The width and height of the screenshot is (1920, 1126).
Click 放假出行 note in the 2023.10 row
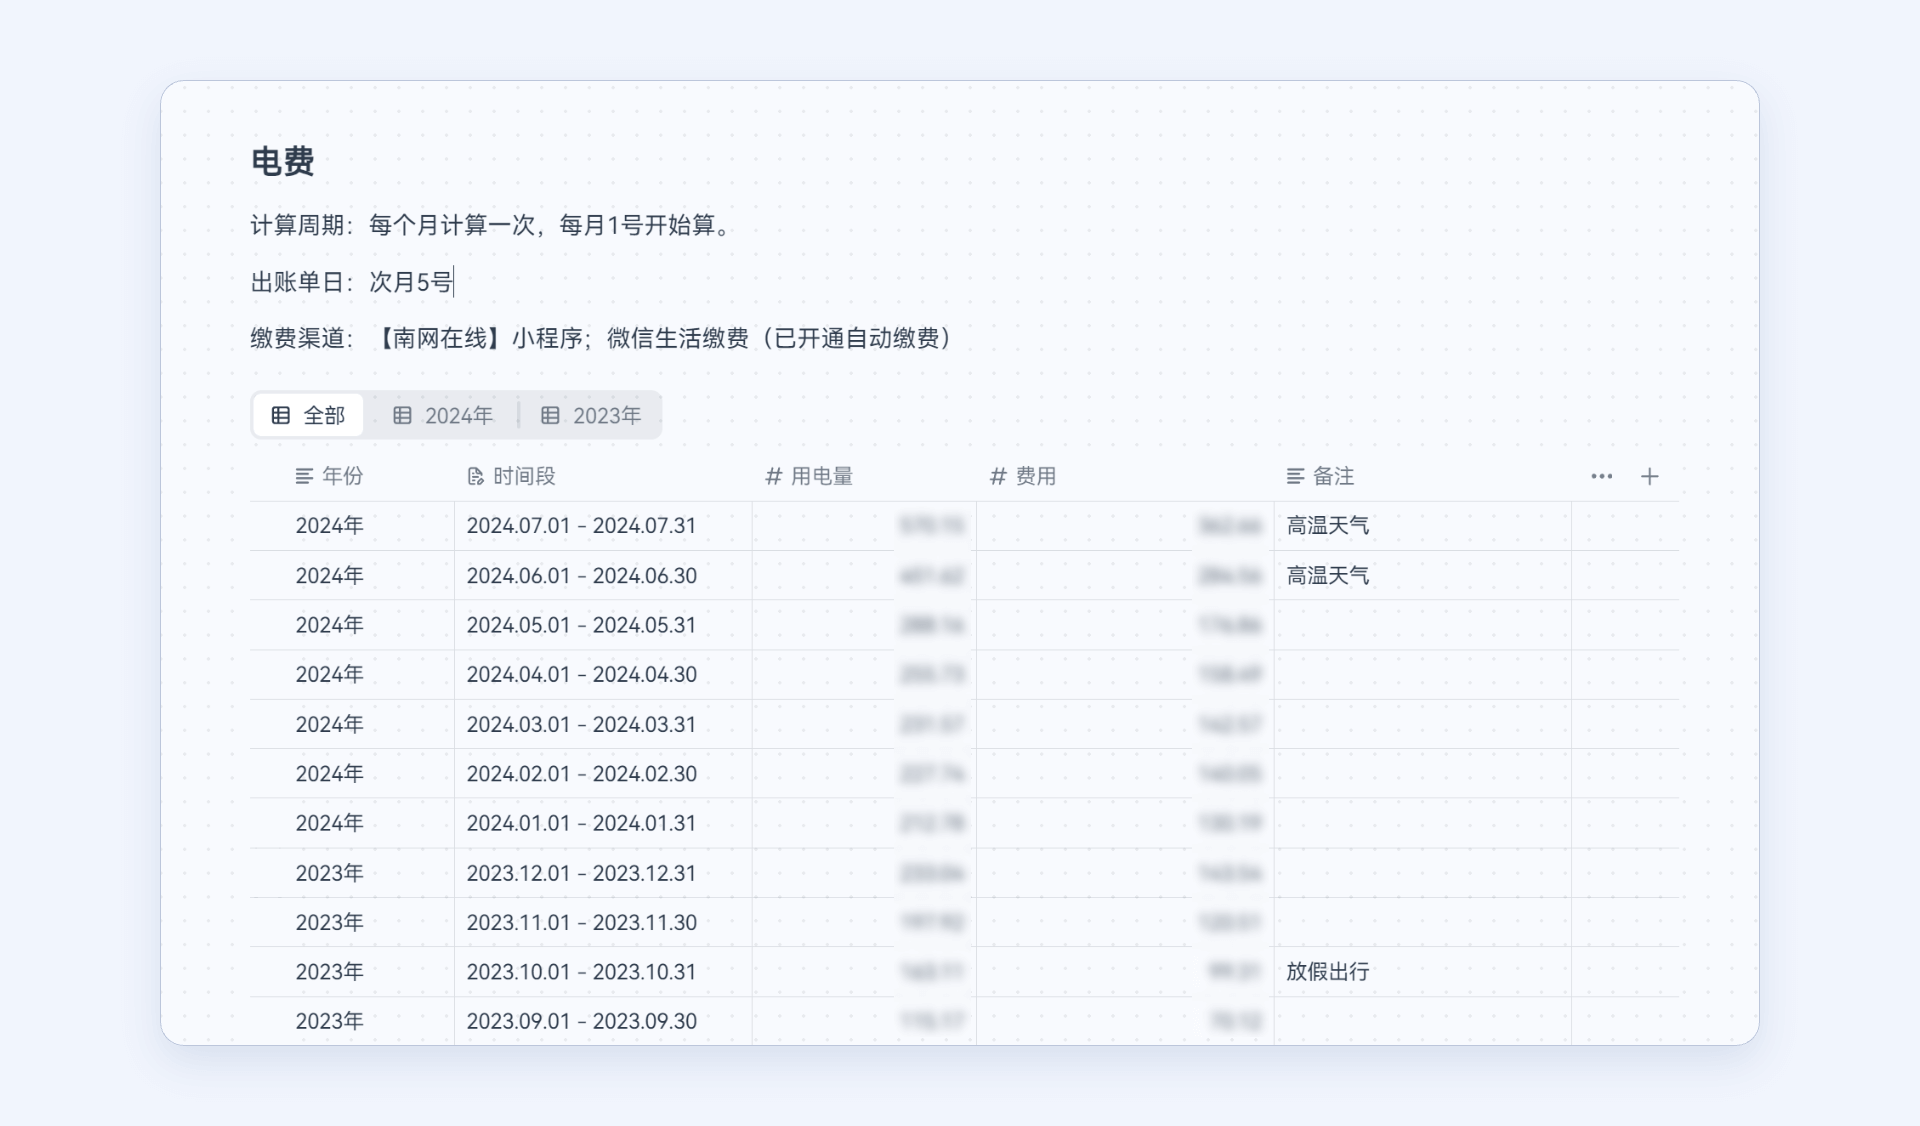1327,972
